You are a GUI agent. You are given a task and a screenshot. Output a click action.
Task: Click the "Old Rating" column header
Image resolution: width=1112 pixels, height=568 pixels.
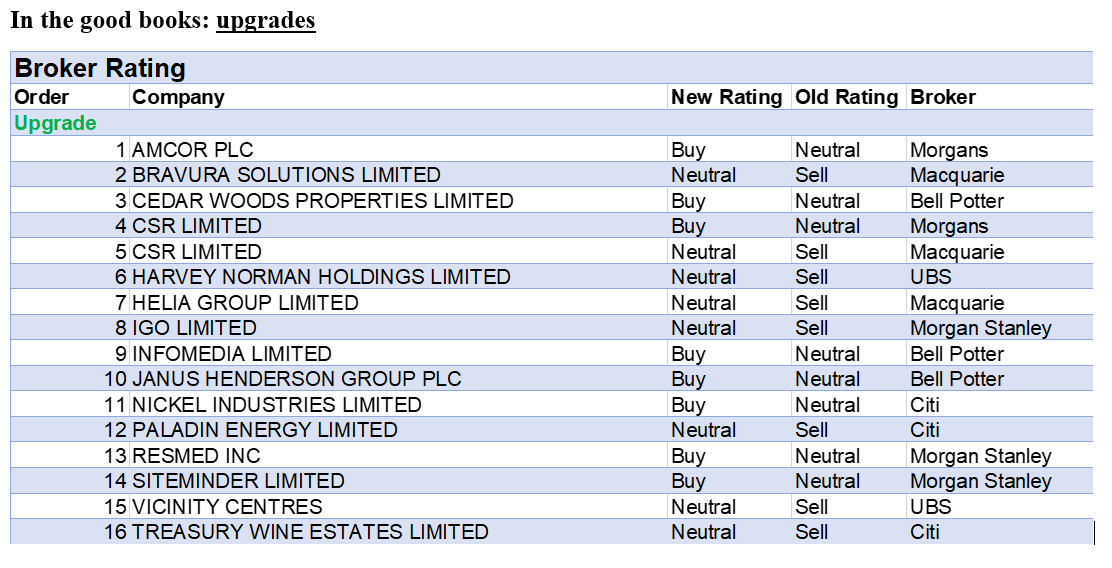[846, 97]
